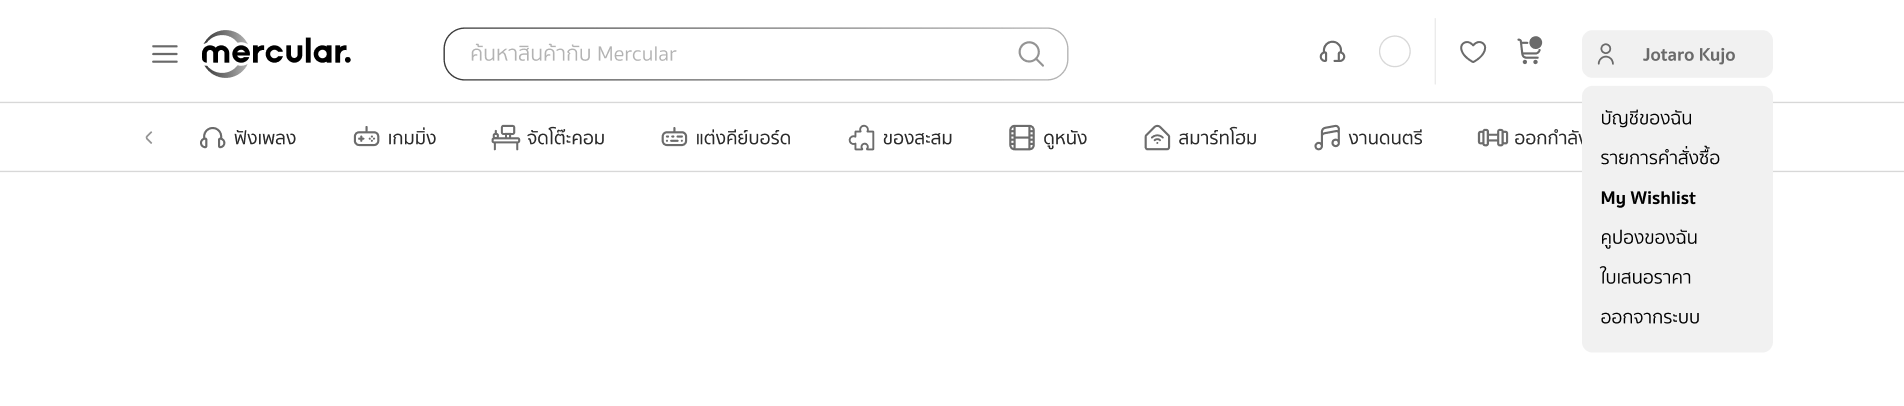Open the shopping cart icon
1904x406 pixels.
tap(1529, 51)
